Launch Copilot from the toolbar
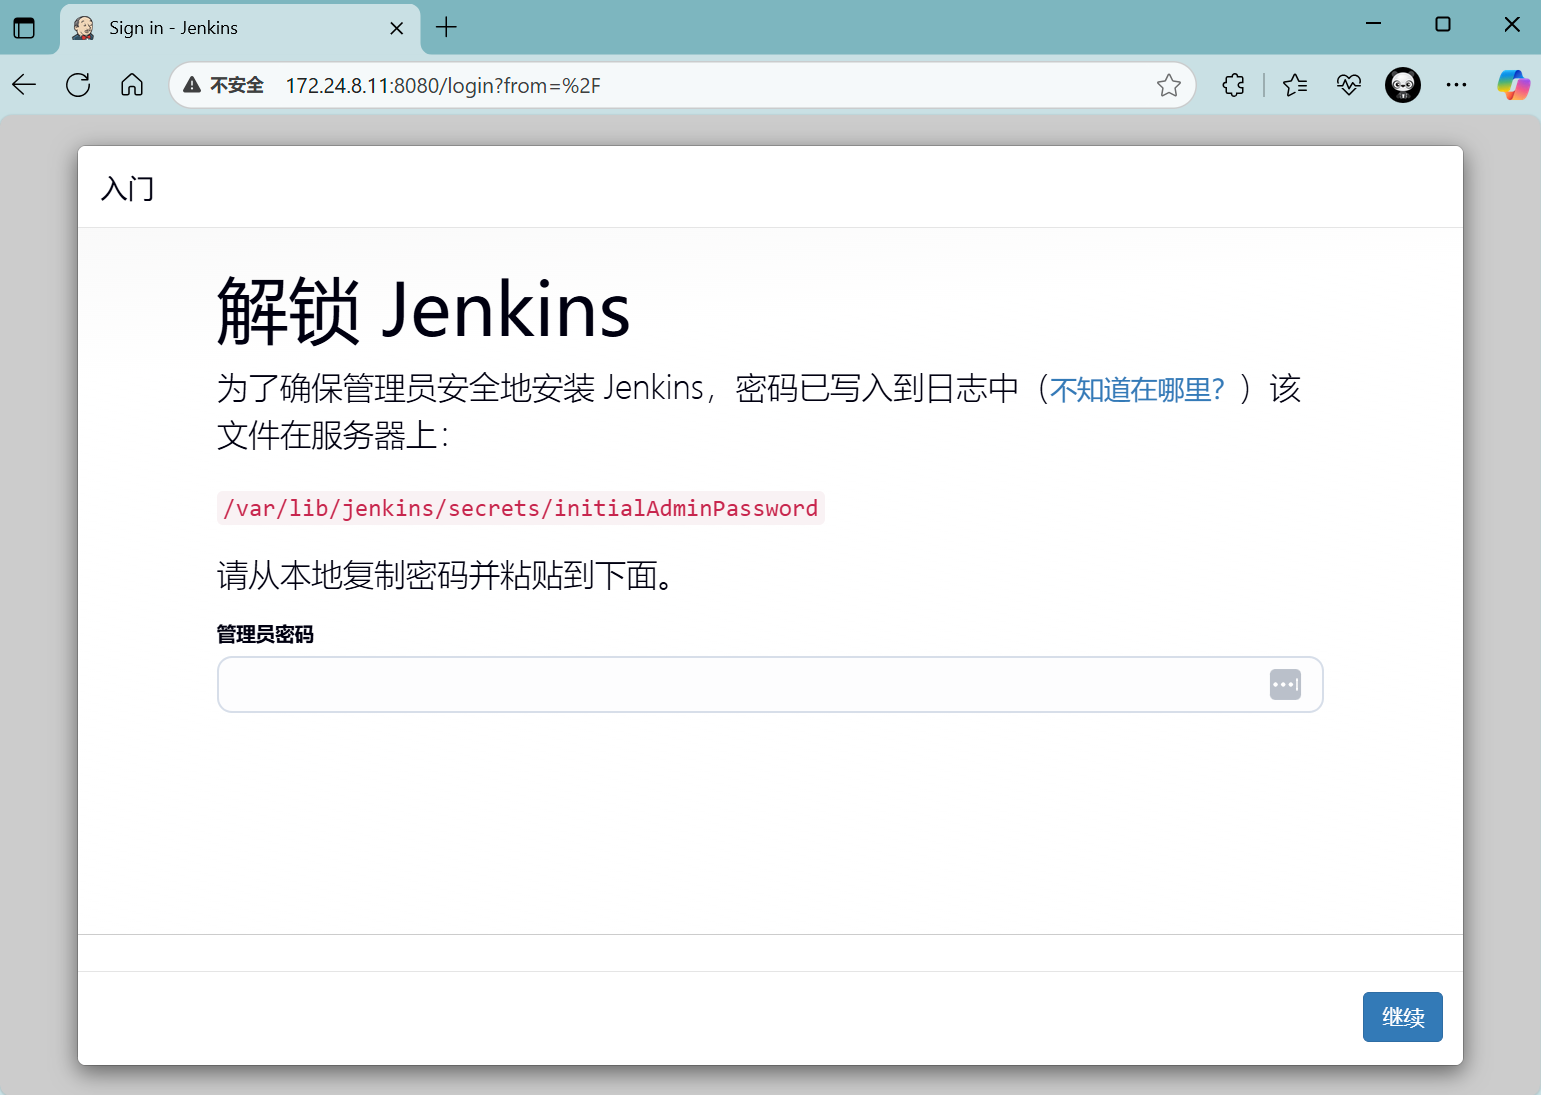This screenshot has height=1095, width=1541. coord(1512,86)
